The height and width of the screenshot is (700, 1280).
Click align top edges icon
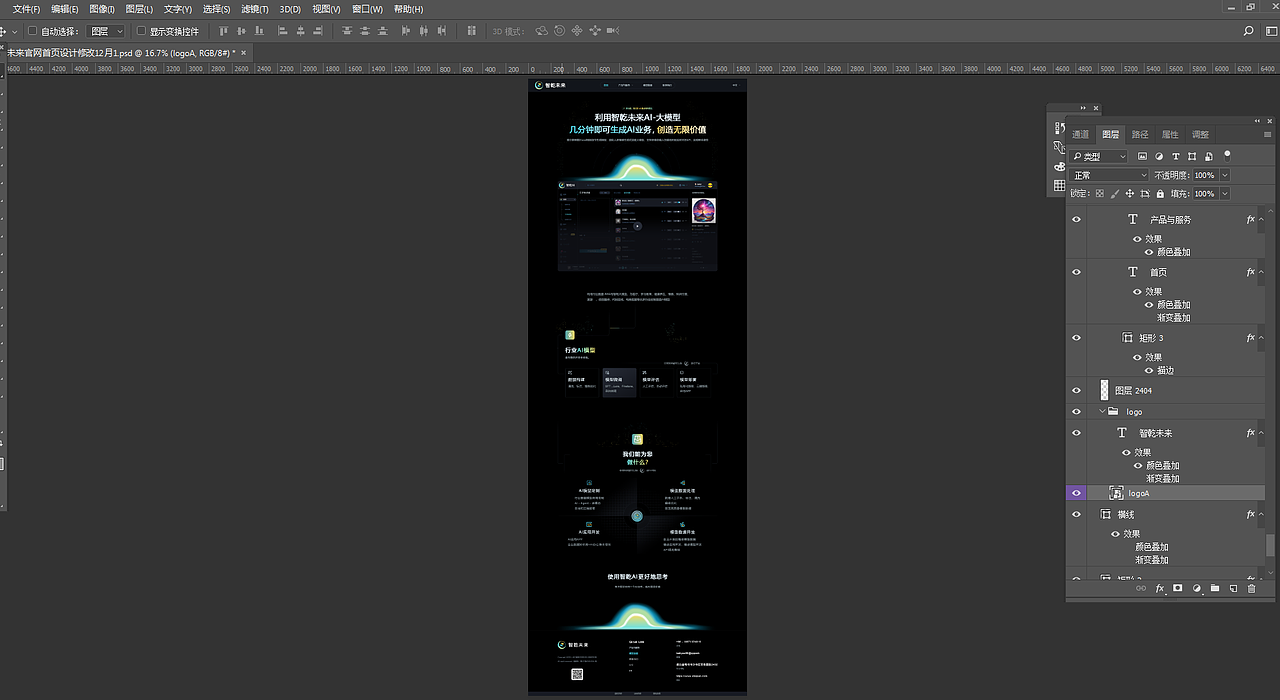pyautogui.click(x=224, y=31)
